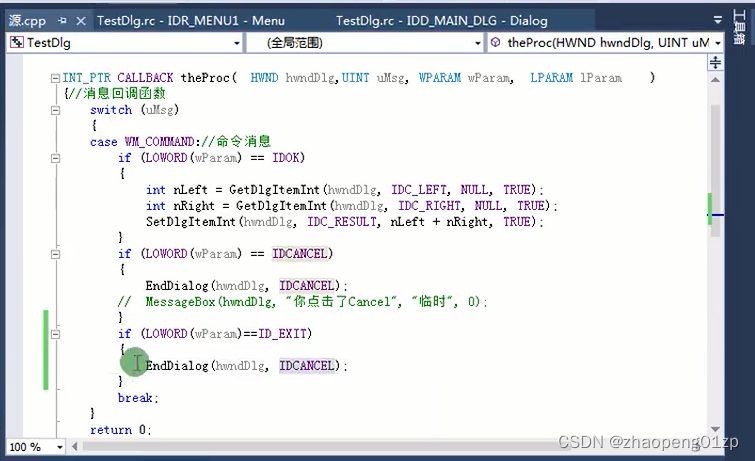755x461 pixels.
Task: Switch to the TestDlg.rc IDD_MAIN_DLG Dialog tab
Action: coord(442,21)
